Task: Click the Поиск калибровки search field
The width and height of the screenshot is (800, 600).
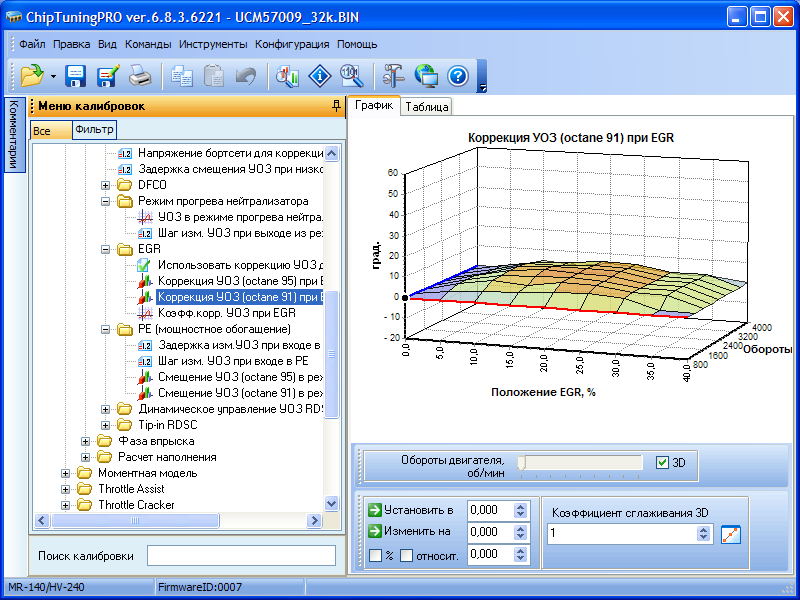Action: 241,556
